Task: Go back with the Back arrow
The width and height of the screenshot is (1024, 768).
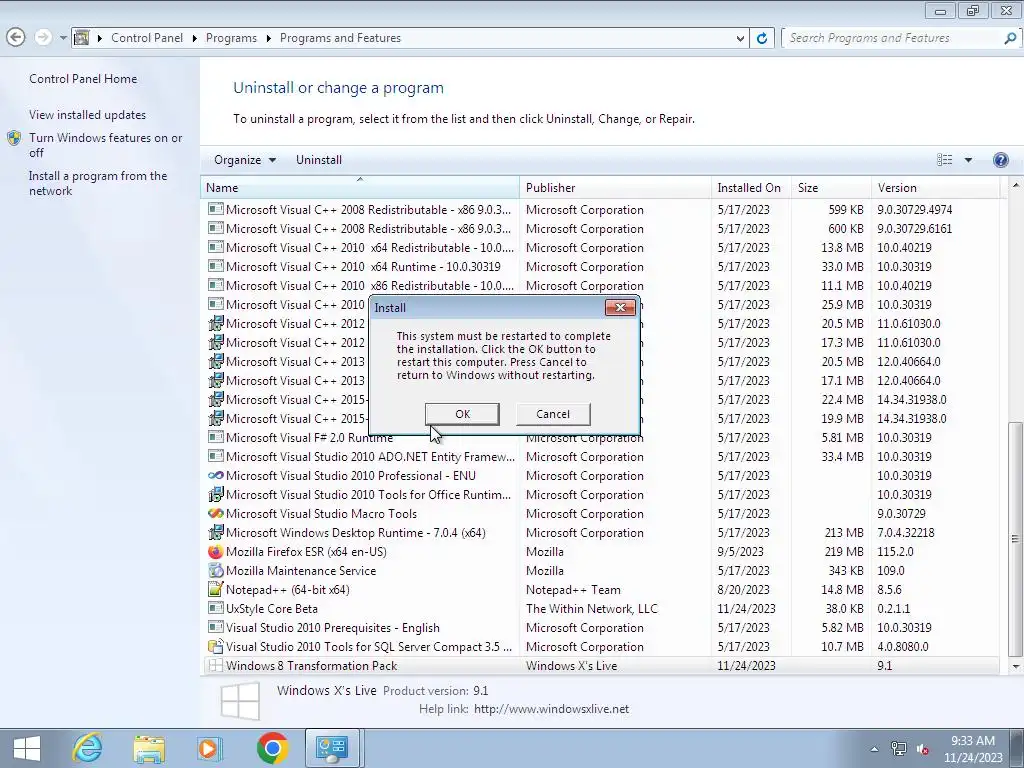Action: pos(16,37)
